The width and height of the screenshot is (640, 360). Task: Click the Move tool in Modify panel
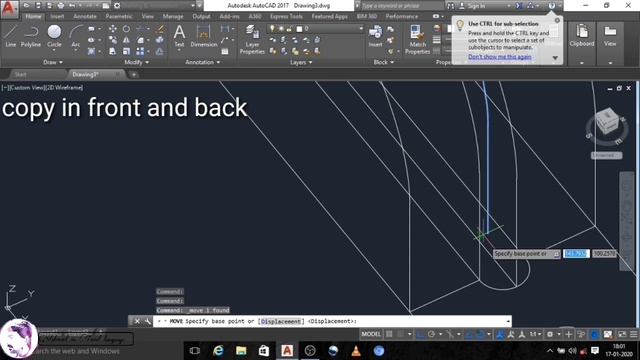[x=113, y=29]
